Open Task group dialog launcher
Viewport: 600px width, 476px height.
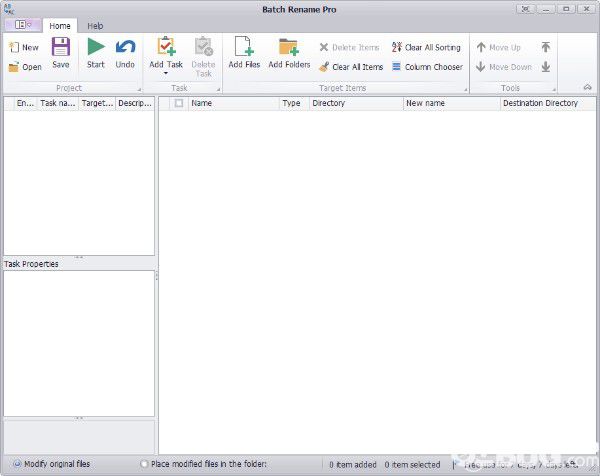(x=218, y=90)
